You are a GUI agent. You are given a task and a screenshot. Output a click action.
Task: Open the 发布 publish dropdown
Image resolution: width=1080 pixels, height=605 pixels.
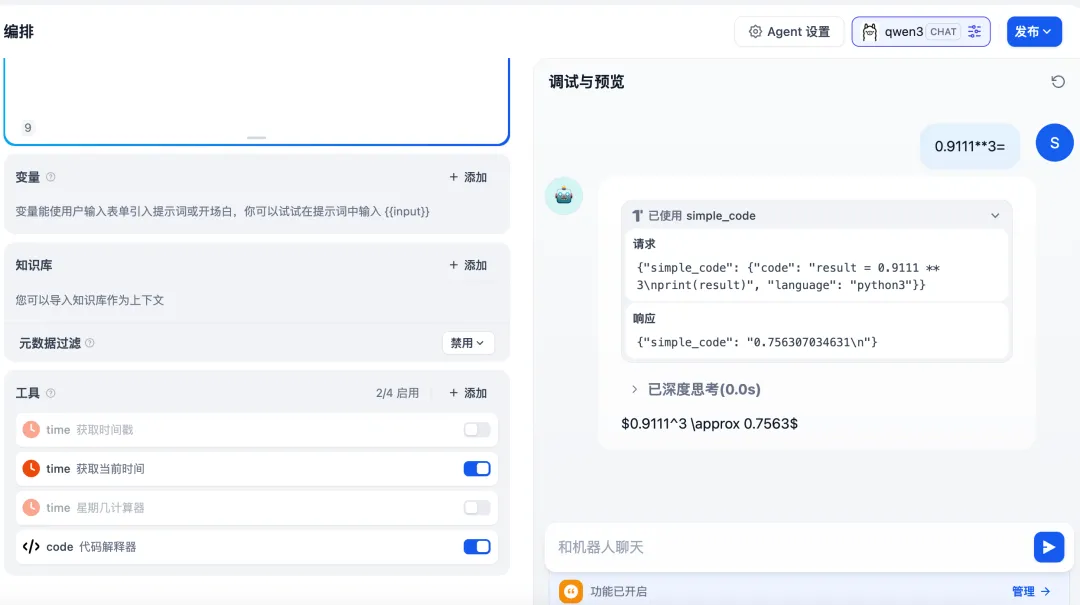(1034, 31)
